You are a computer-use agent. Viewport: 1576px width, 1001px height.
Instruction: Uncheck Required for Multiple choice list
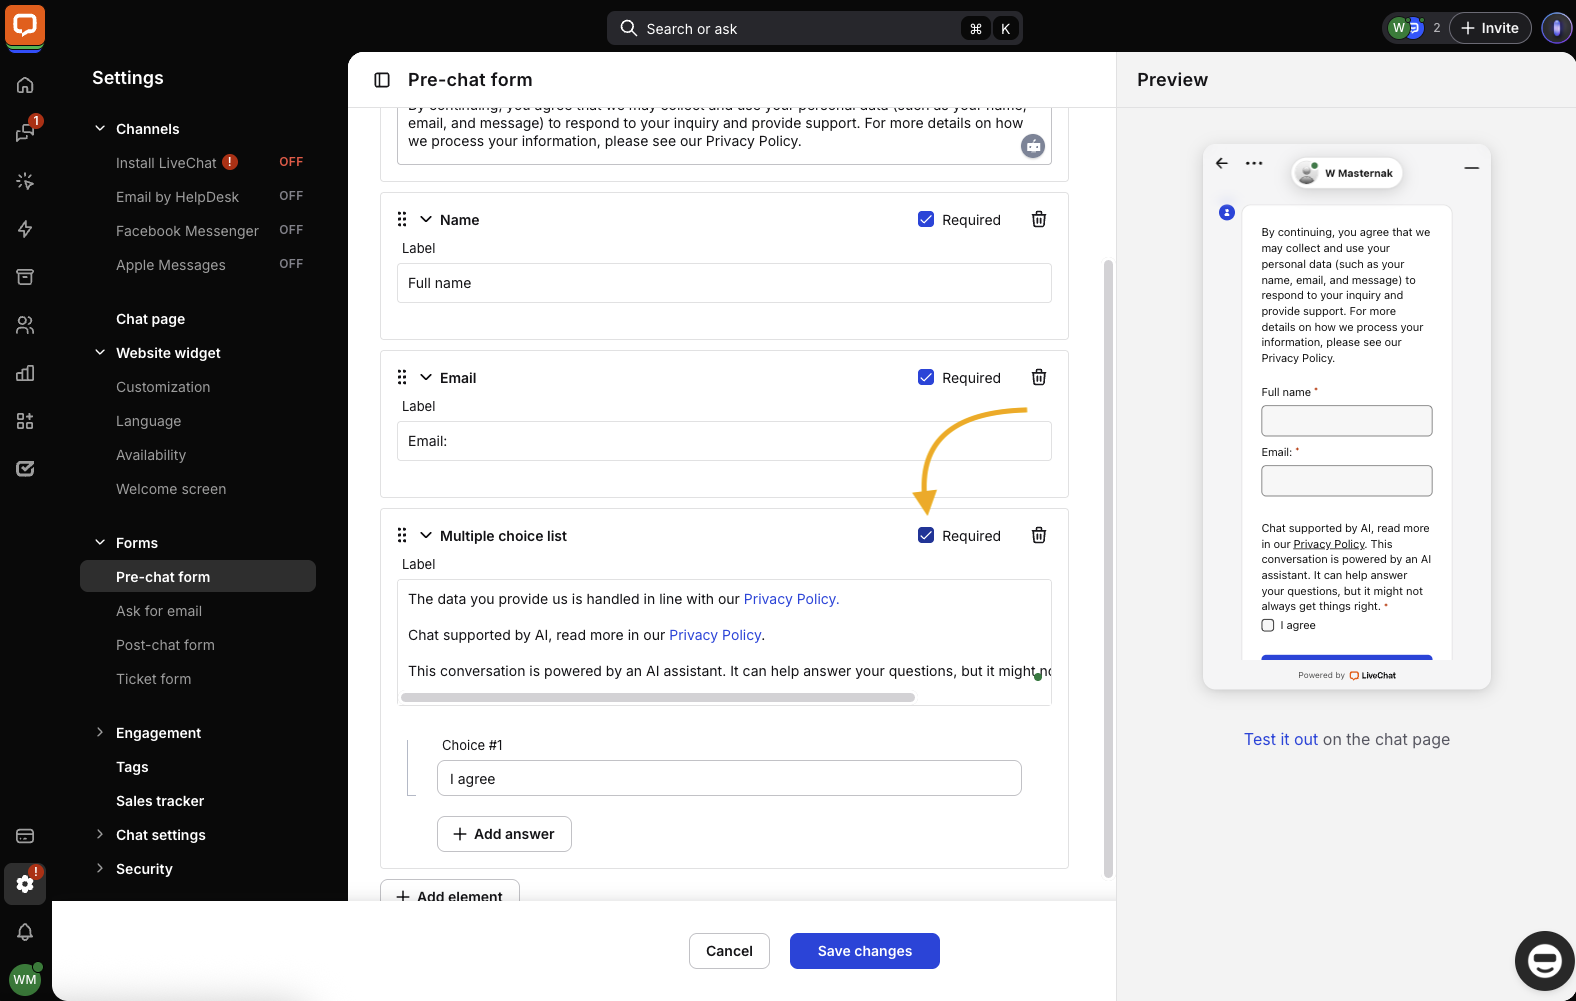pyautogui.click(x=926, y=535)
